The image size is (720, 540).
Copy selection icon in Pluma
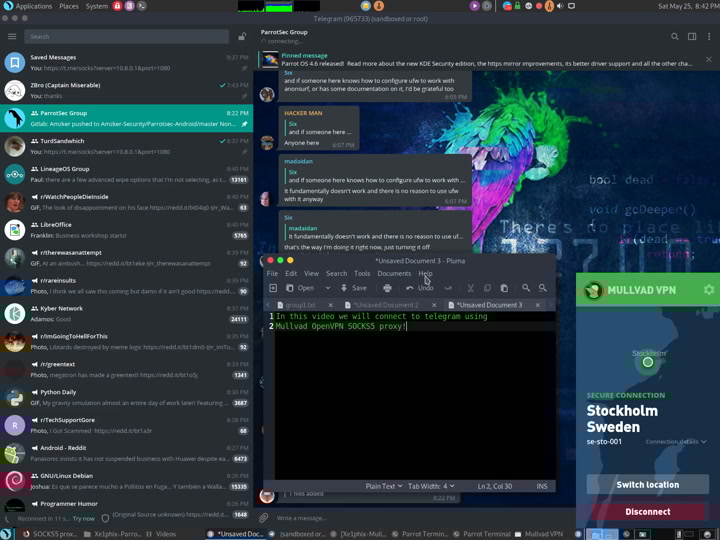[x=487, y=288]
